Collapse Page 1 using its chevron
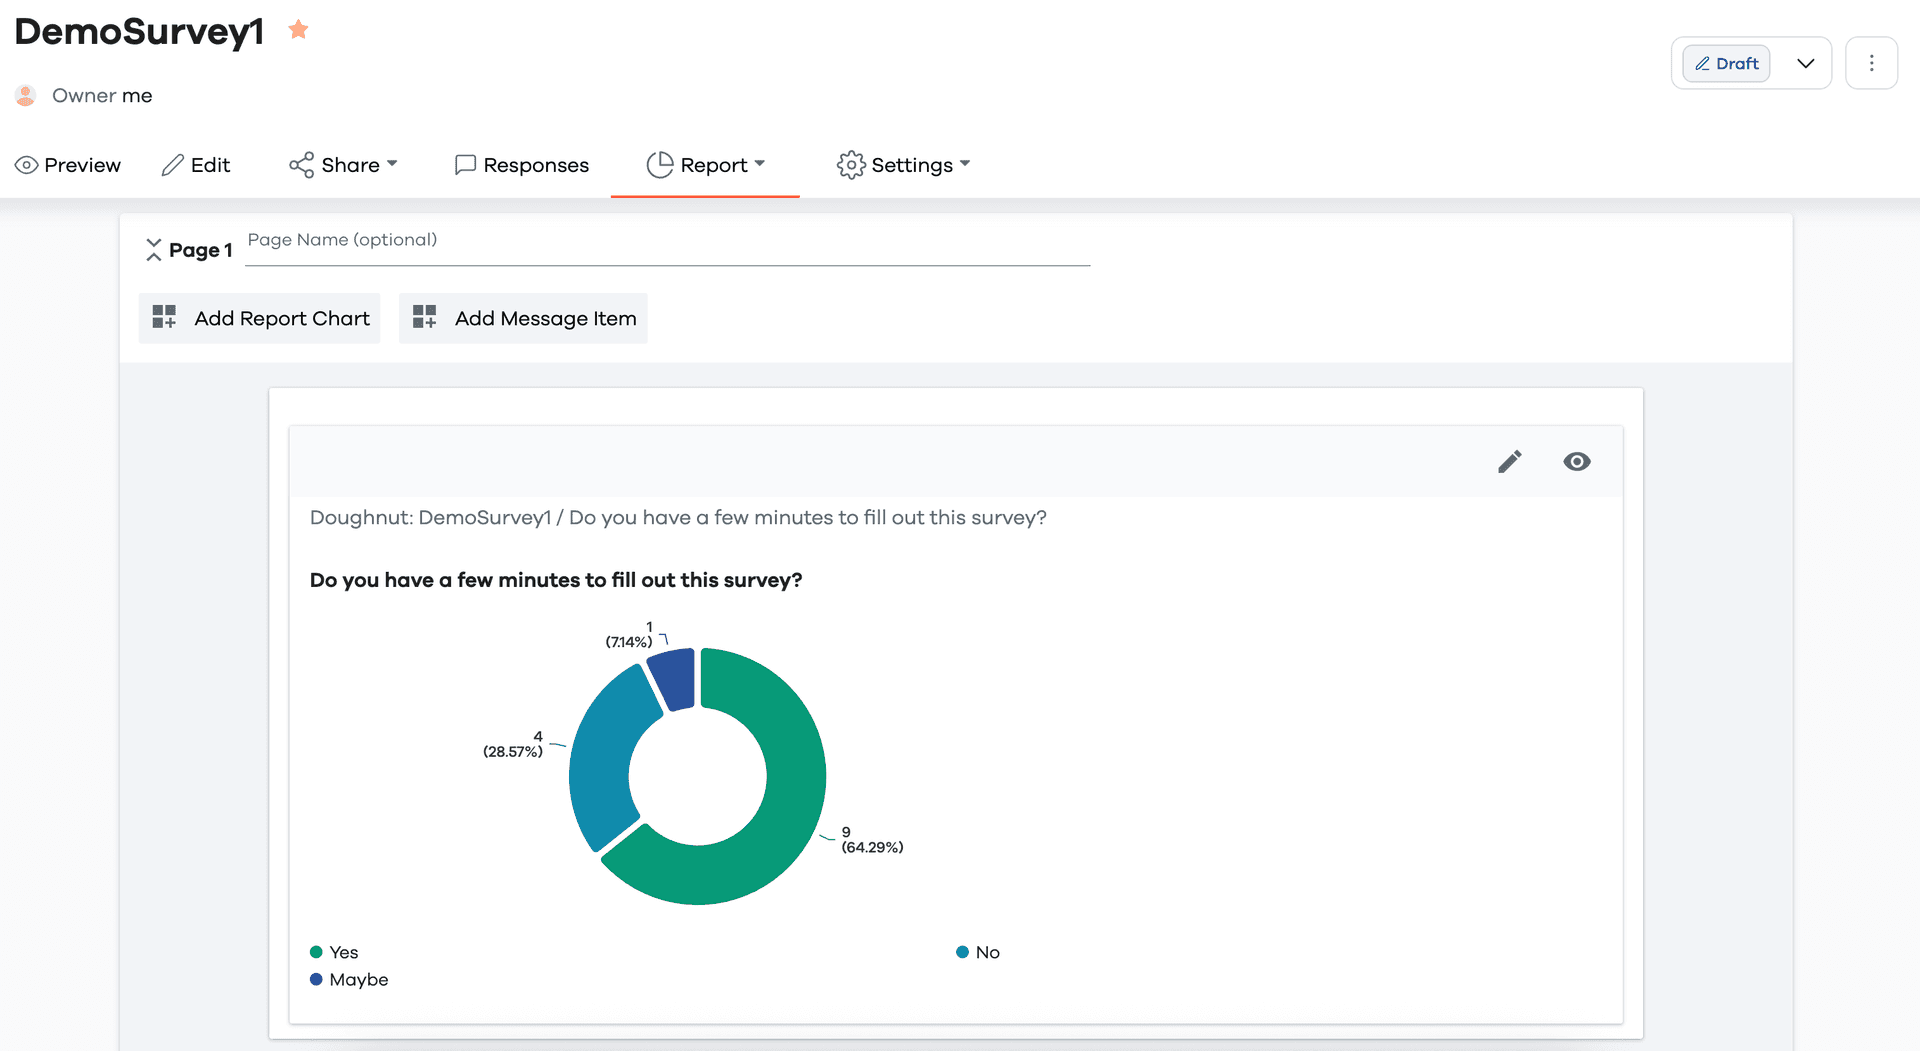Screen dimensions: 1920x1051 (154, 249)
